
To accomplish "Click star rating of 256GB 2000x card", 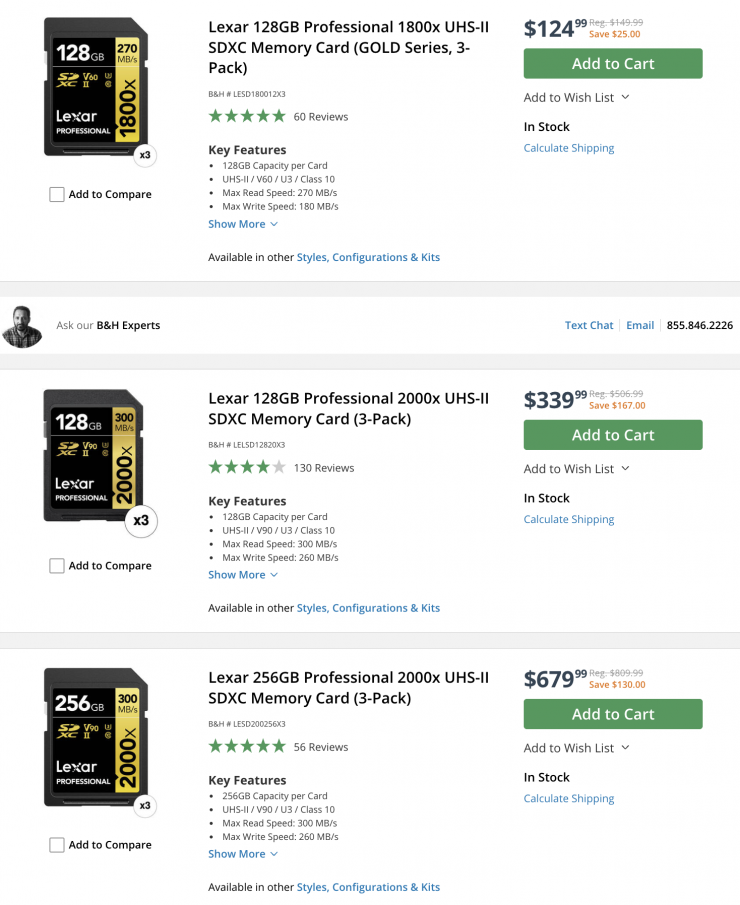I will [x=247, y=746].
